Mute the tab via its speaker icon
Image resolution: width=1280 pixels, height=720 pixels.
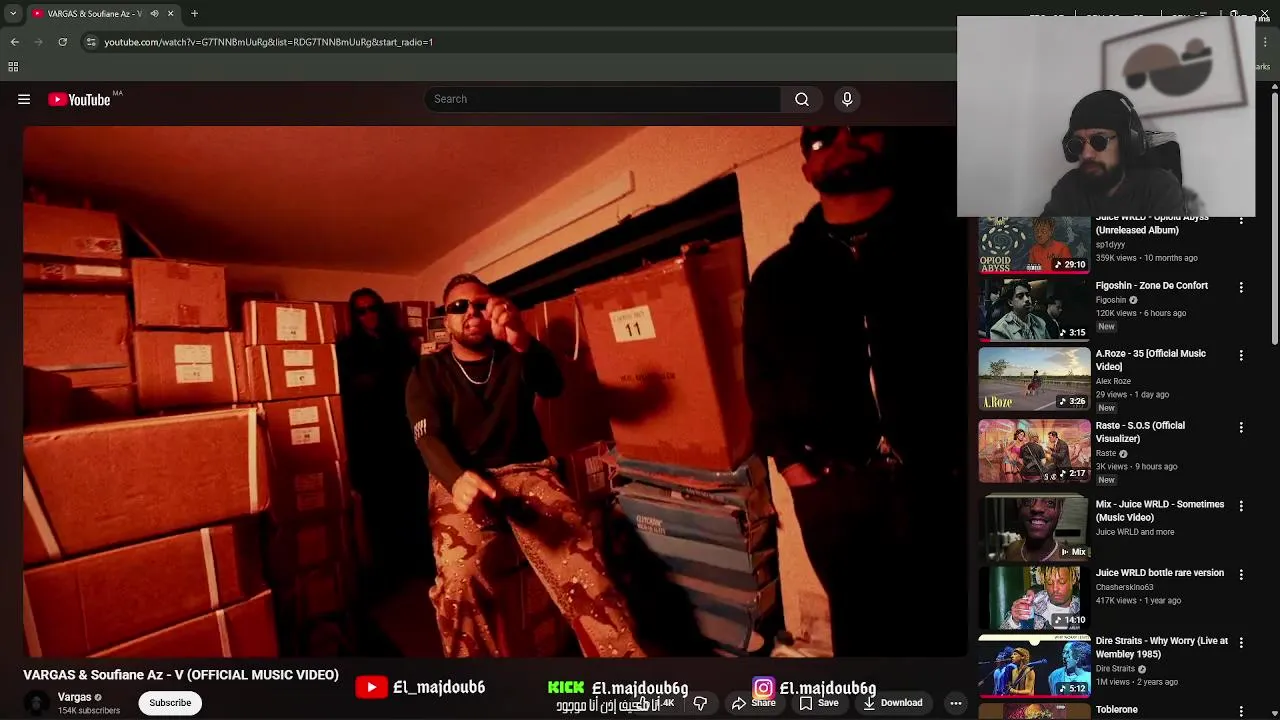click(154, 14)
